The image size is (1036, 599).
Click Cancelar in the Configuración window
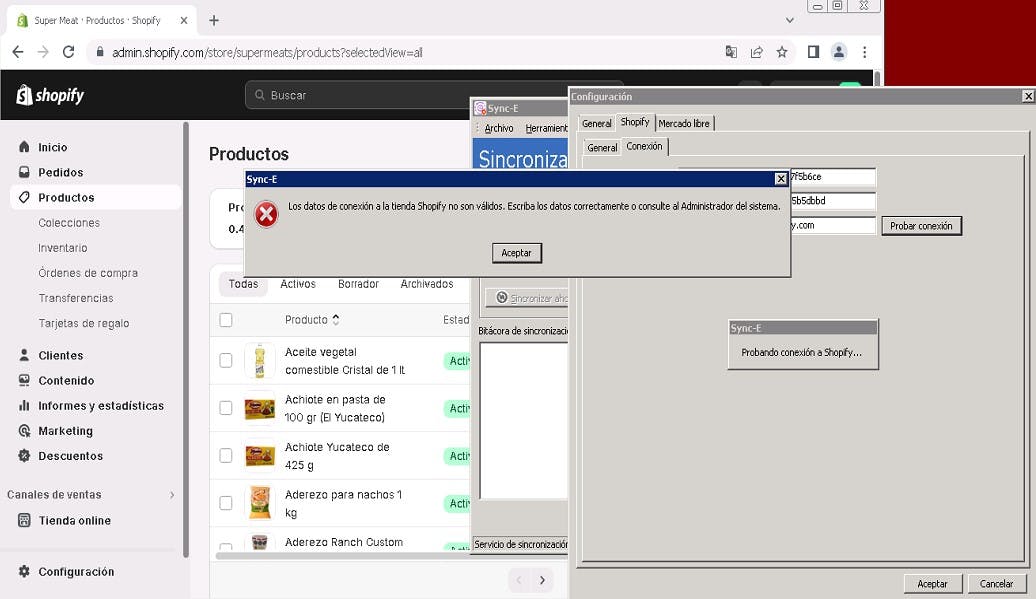tap(996, 584)
